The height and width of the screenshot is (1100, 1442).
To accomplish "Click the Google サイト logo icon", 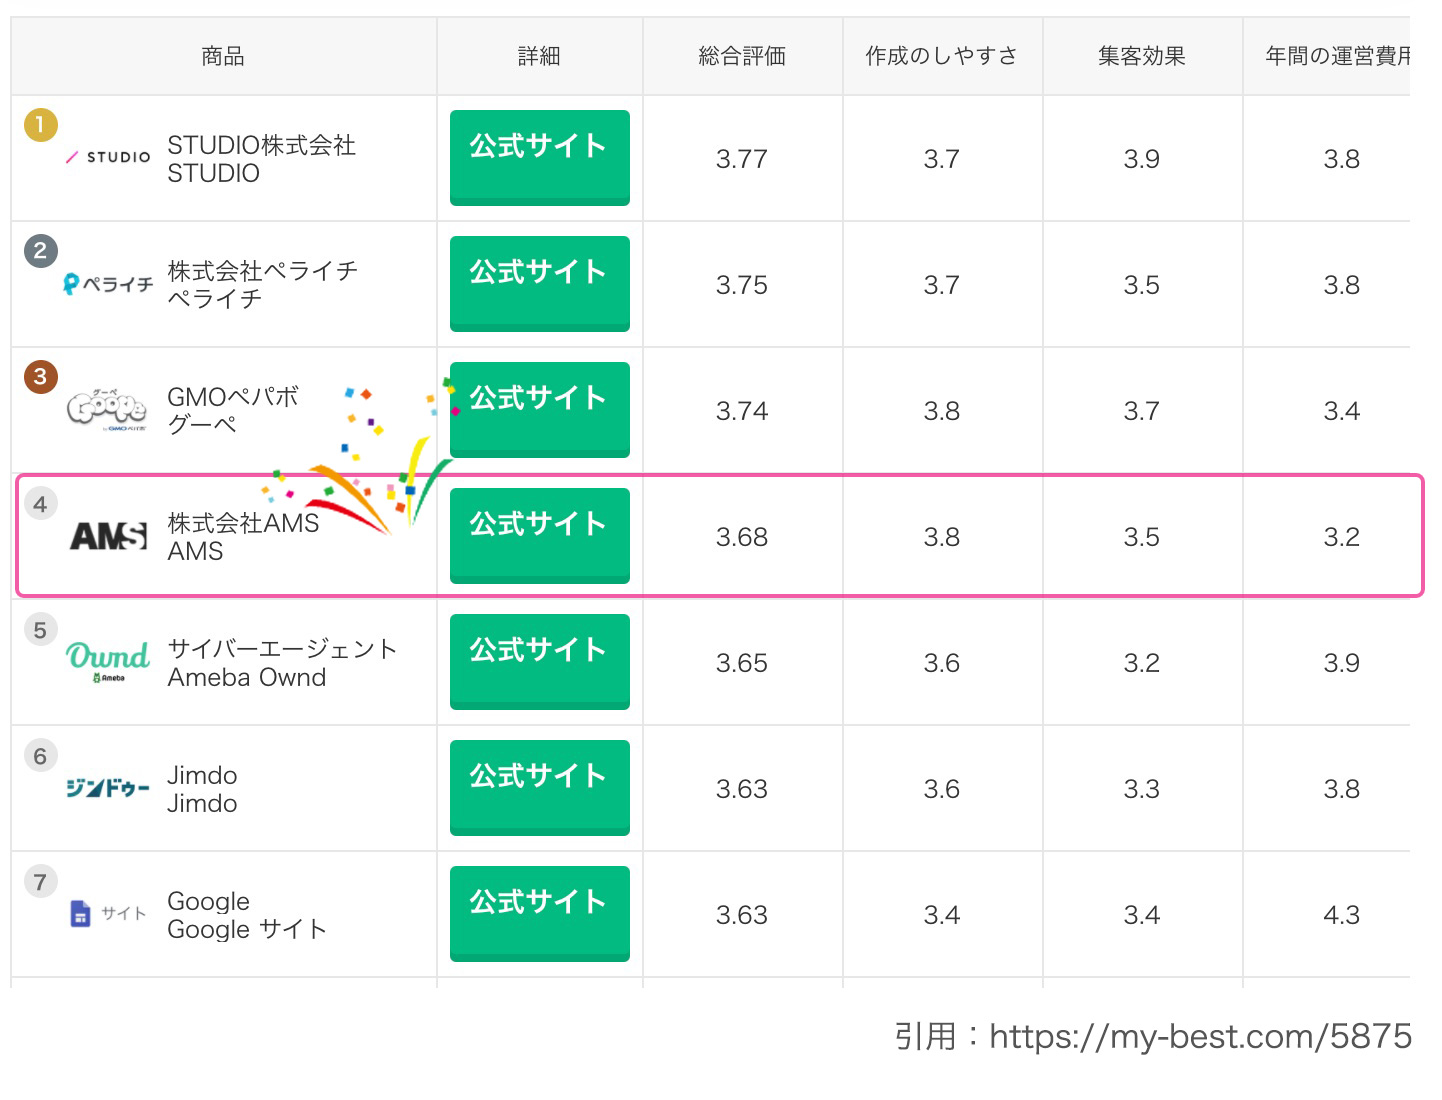I will click(108, 913).
